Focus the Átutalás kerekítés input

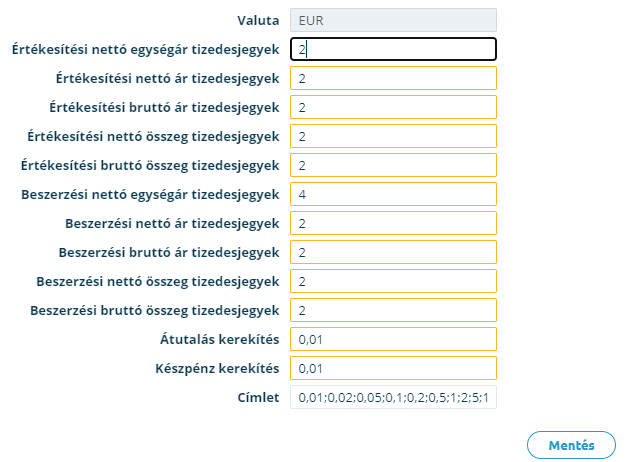pyautogui.click(x=393, y=339)
